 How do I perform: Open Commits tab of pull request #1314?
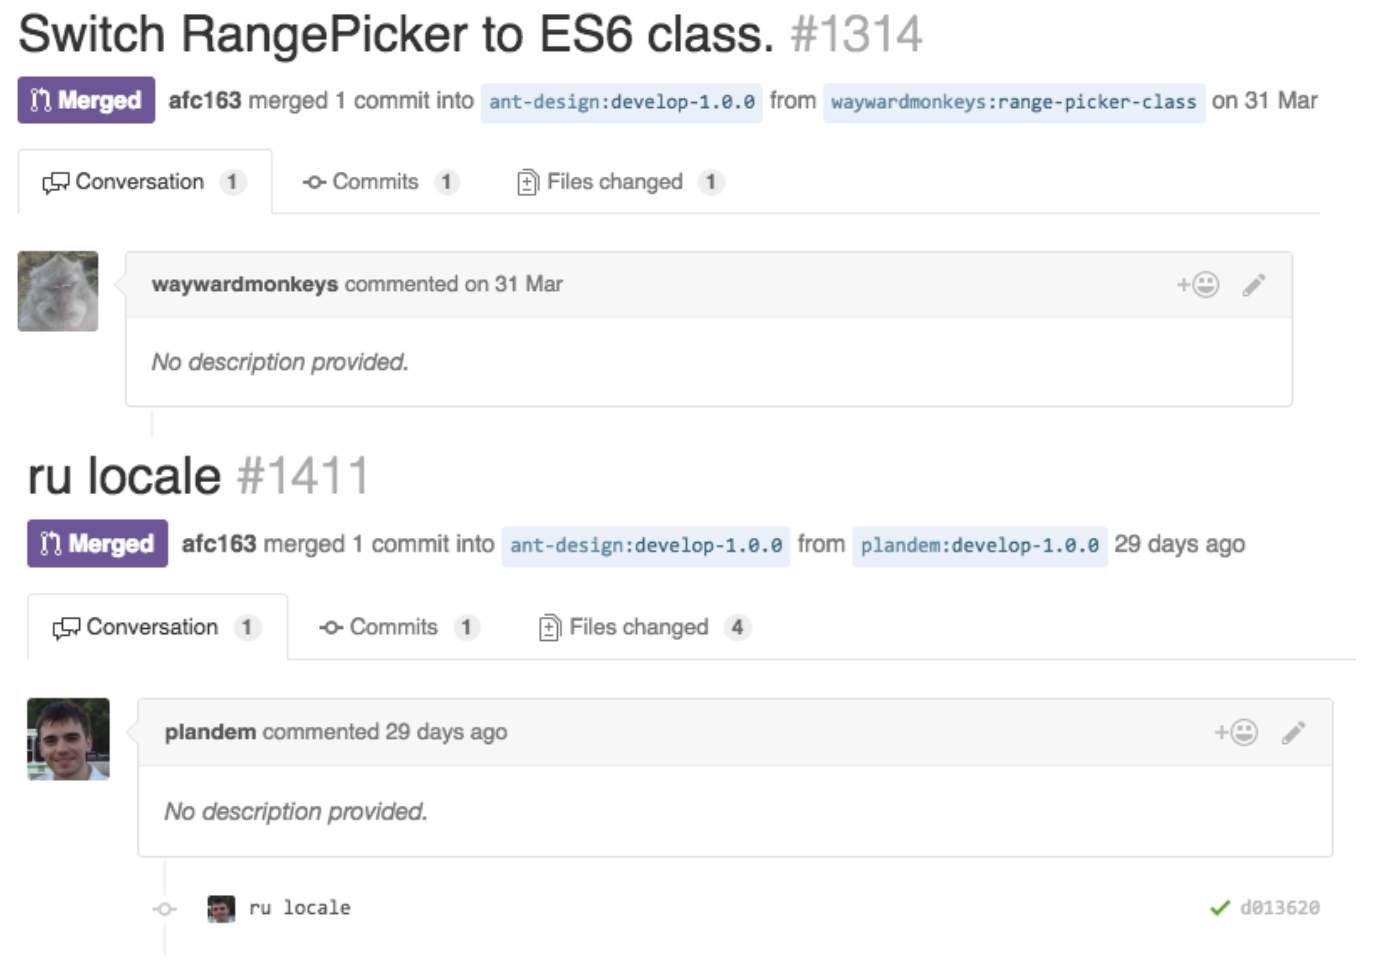[375, 182]
